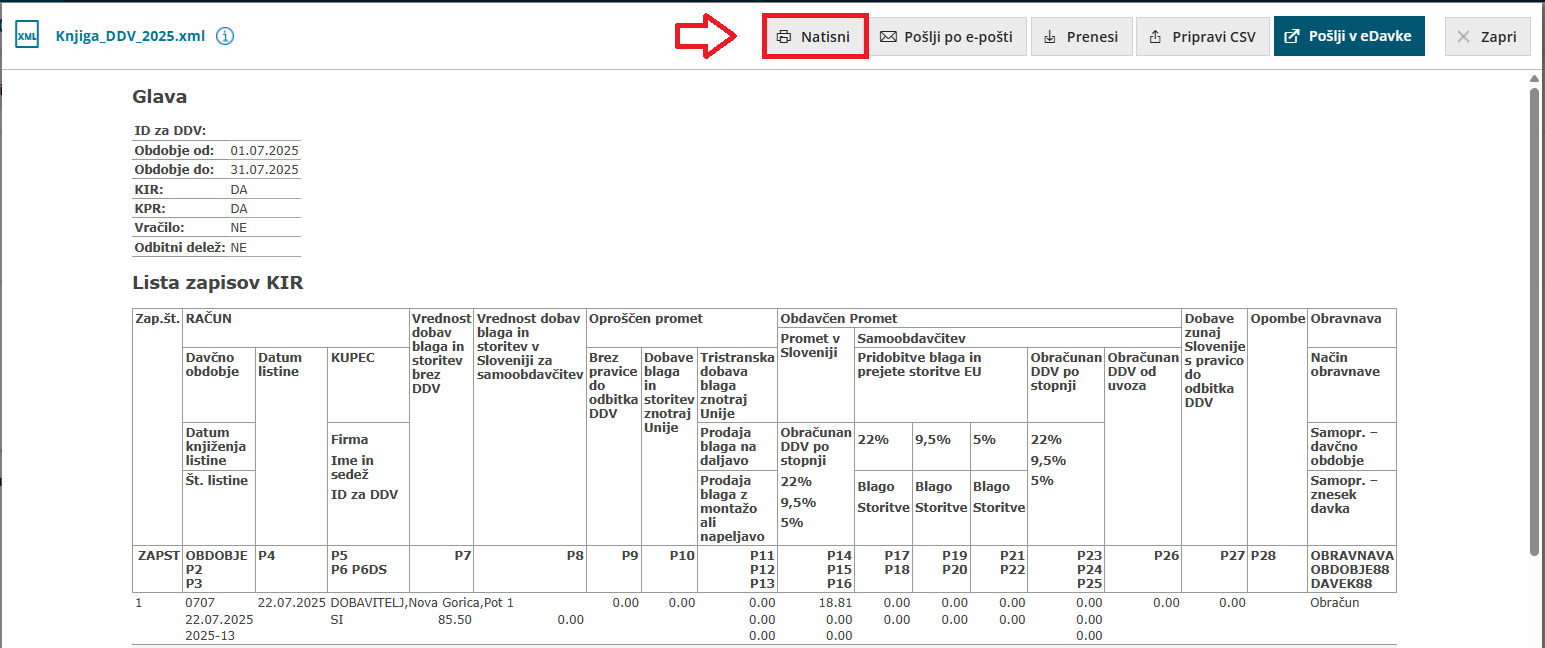Click the Obračun cell in row 1
Screen dimensions: 1545x648
tap(1335, 603)
